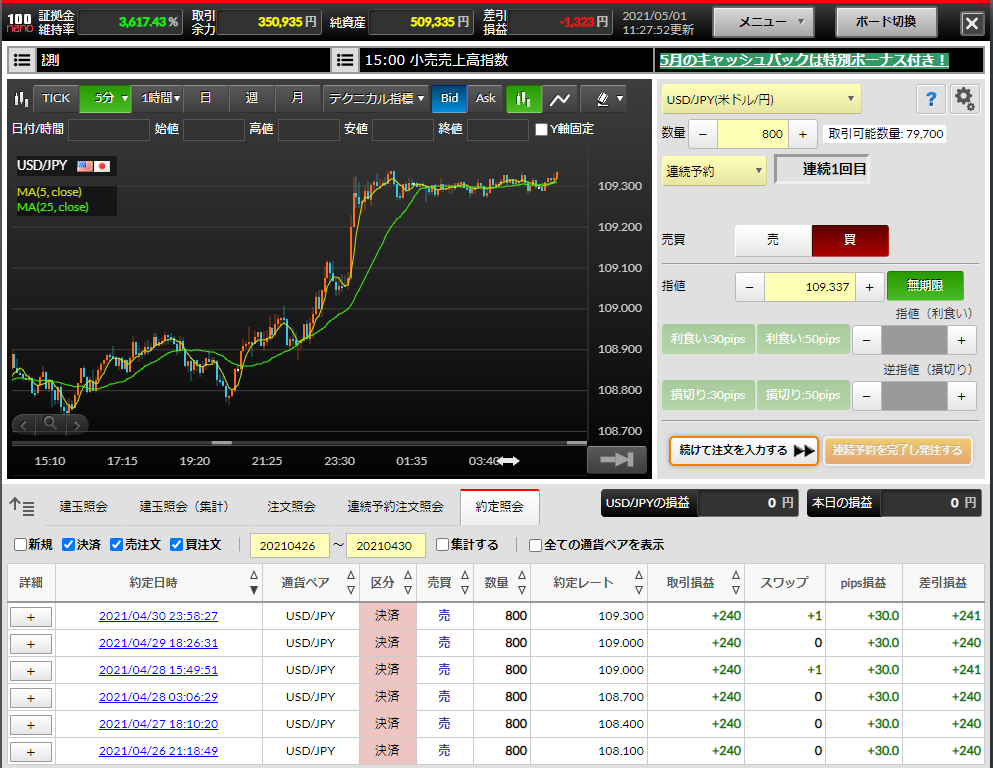Uncheck the 決済 checkbox
Image resolution: width=993 pixels, height=768 pixels.
click(68, 545)
